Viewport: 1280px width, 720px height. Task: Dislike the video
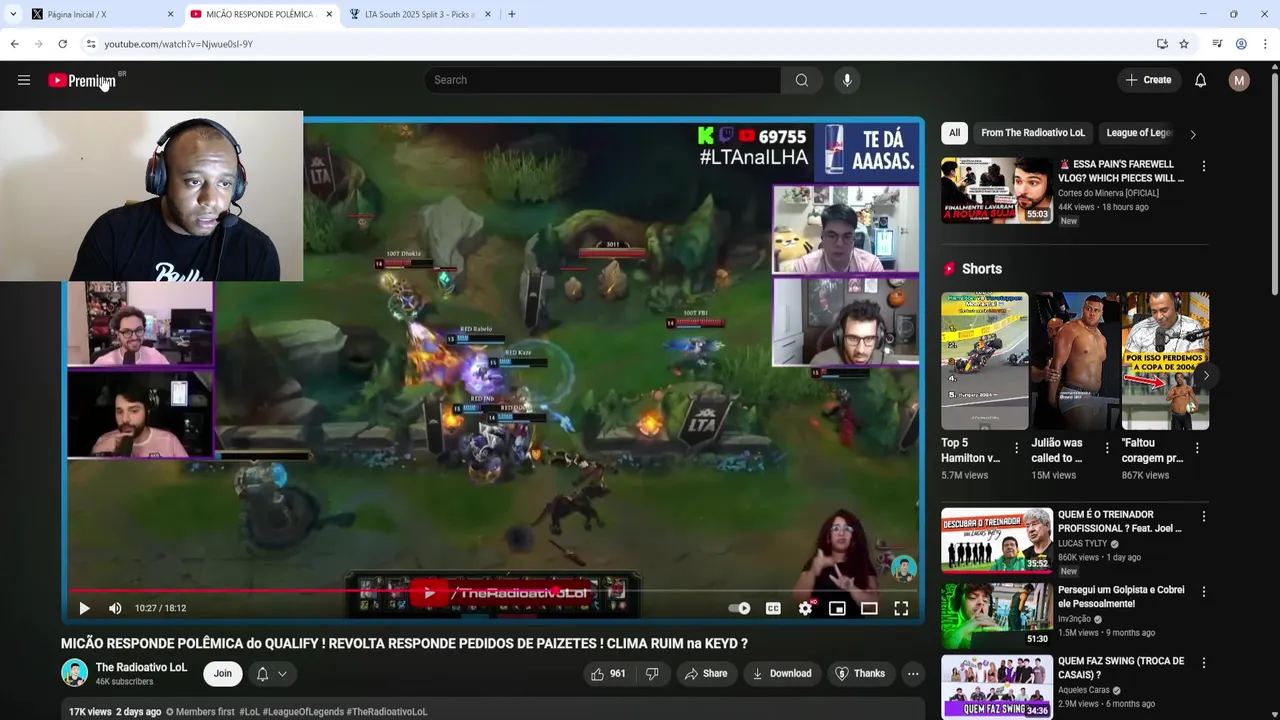tap(652, 674)
